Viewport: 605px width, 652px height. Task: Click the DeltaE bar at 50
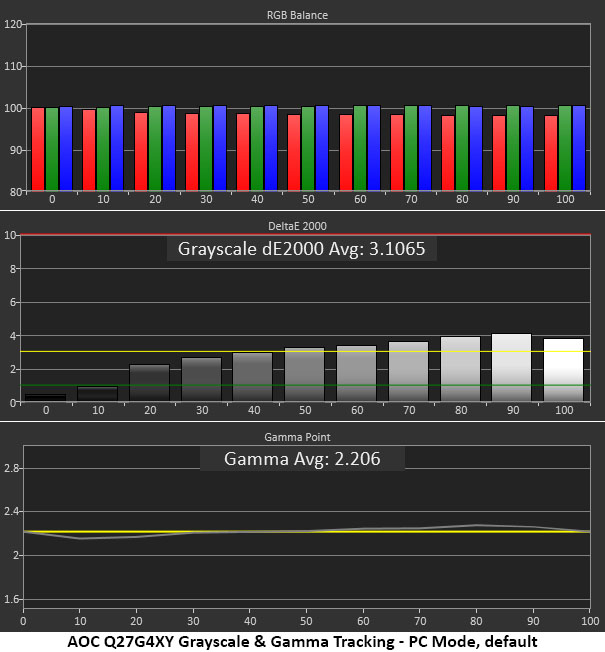(x=304, y=375)
